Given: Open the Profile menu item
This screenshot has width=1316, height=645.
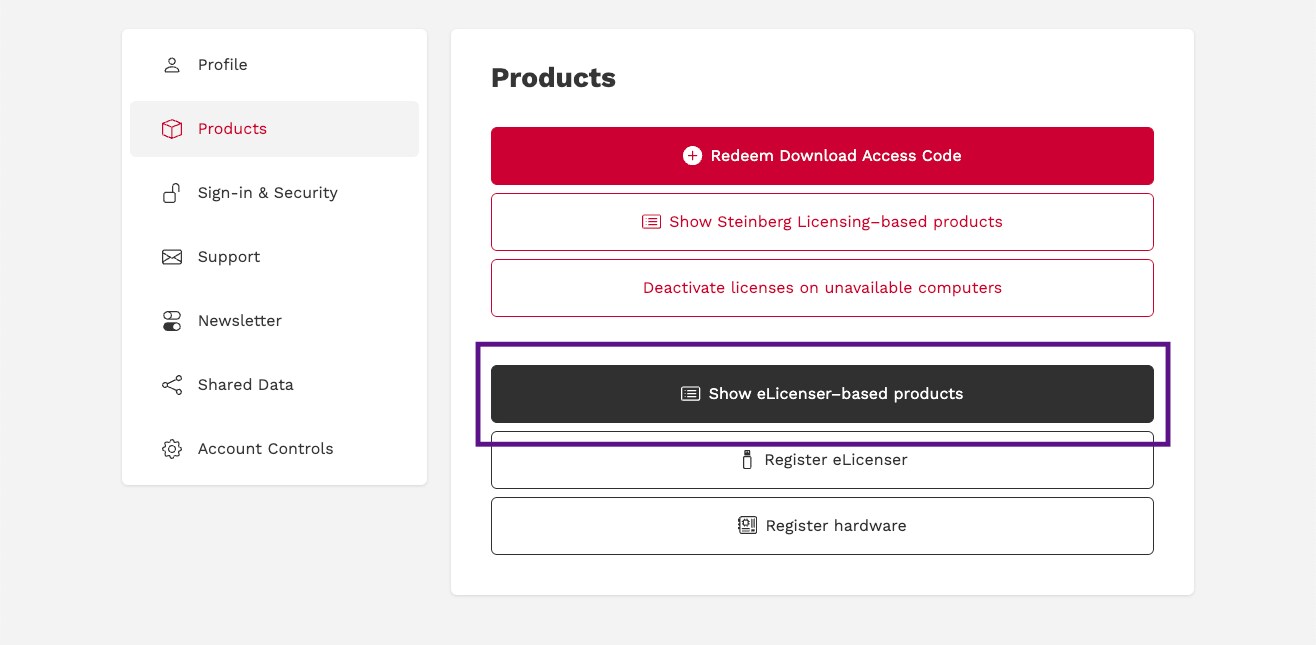Looking at the screenshot, I should (222, 65).
